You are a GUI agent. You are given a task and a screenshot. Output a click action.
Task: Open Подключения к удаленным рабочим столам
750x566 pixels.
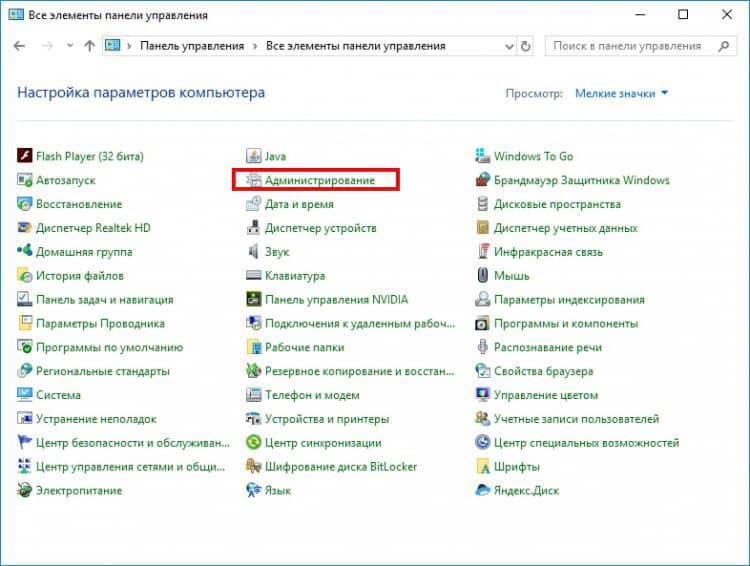[x=360, y=323]
